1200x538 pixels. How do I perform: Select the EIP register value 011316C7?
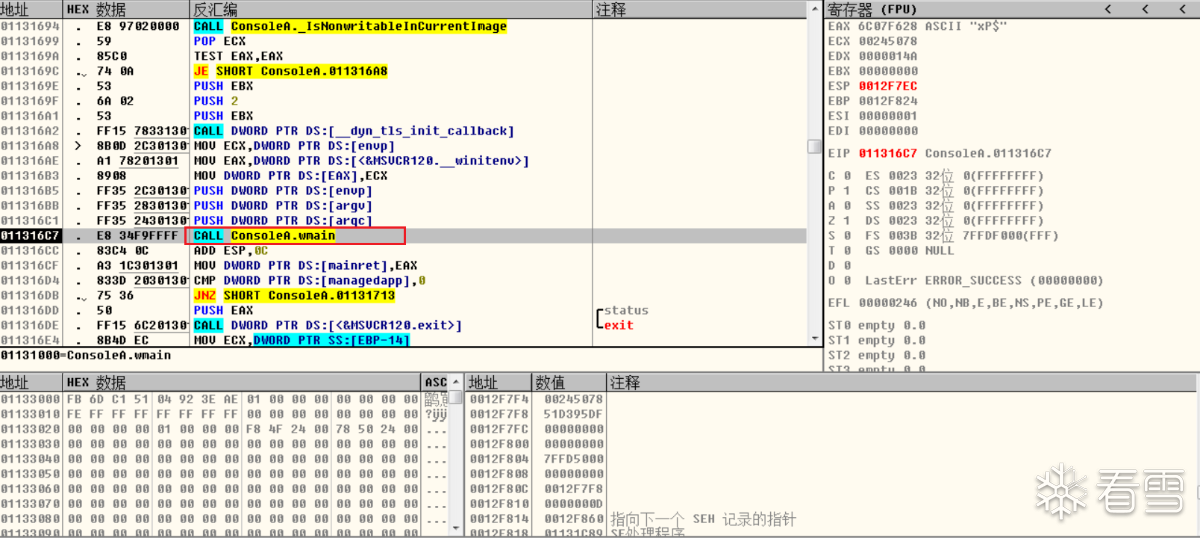(886, 153)
